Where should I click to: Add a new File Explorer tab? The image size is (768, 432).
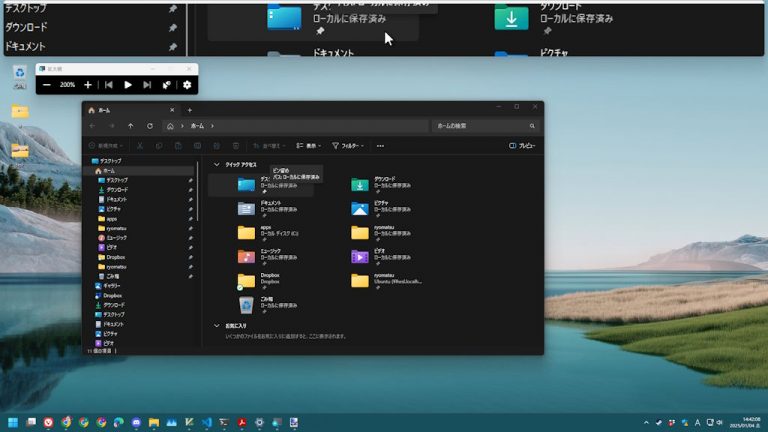pos(190,110)
